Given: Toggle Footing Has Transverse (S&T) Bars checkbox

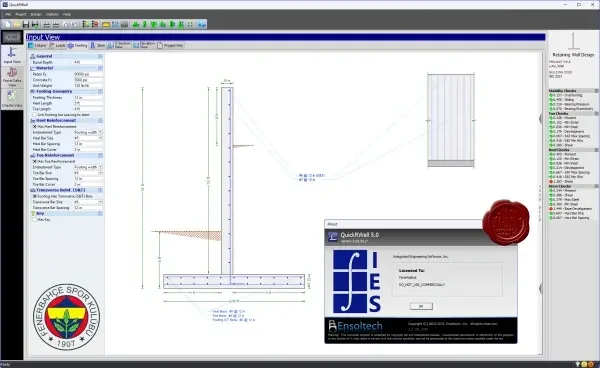Looking at the screenshot, I should pos(34,196).
